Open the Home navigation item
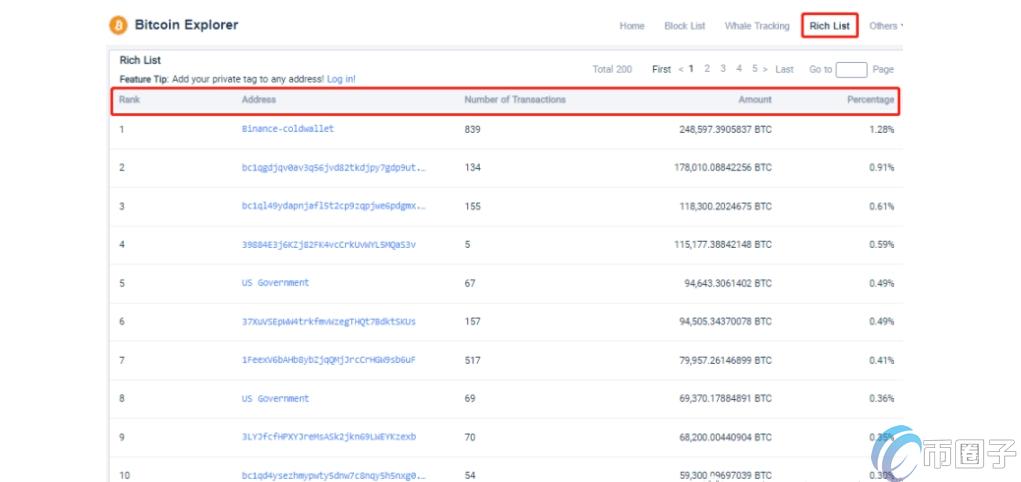Screen dimensions: 1021x482 (x=632, y=26)
